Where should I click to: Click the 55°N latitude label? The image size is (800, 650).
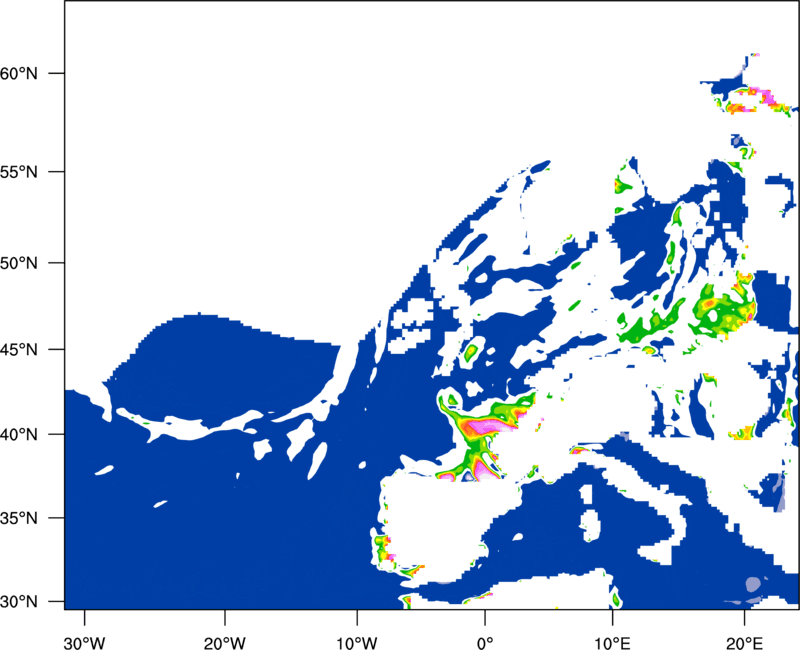click(18, 172)
